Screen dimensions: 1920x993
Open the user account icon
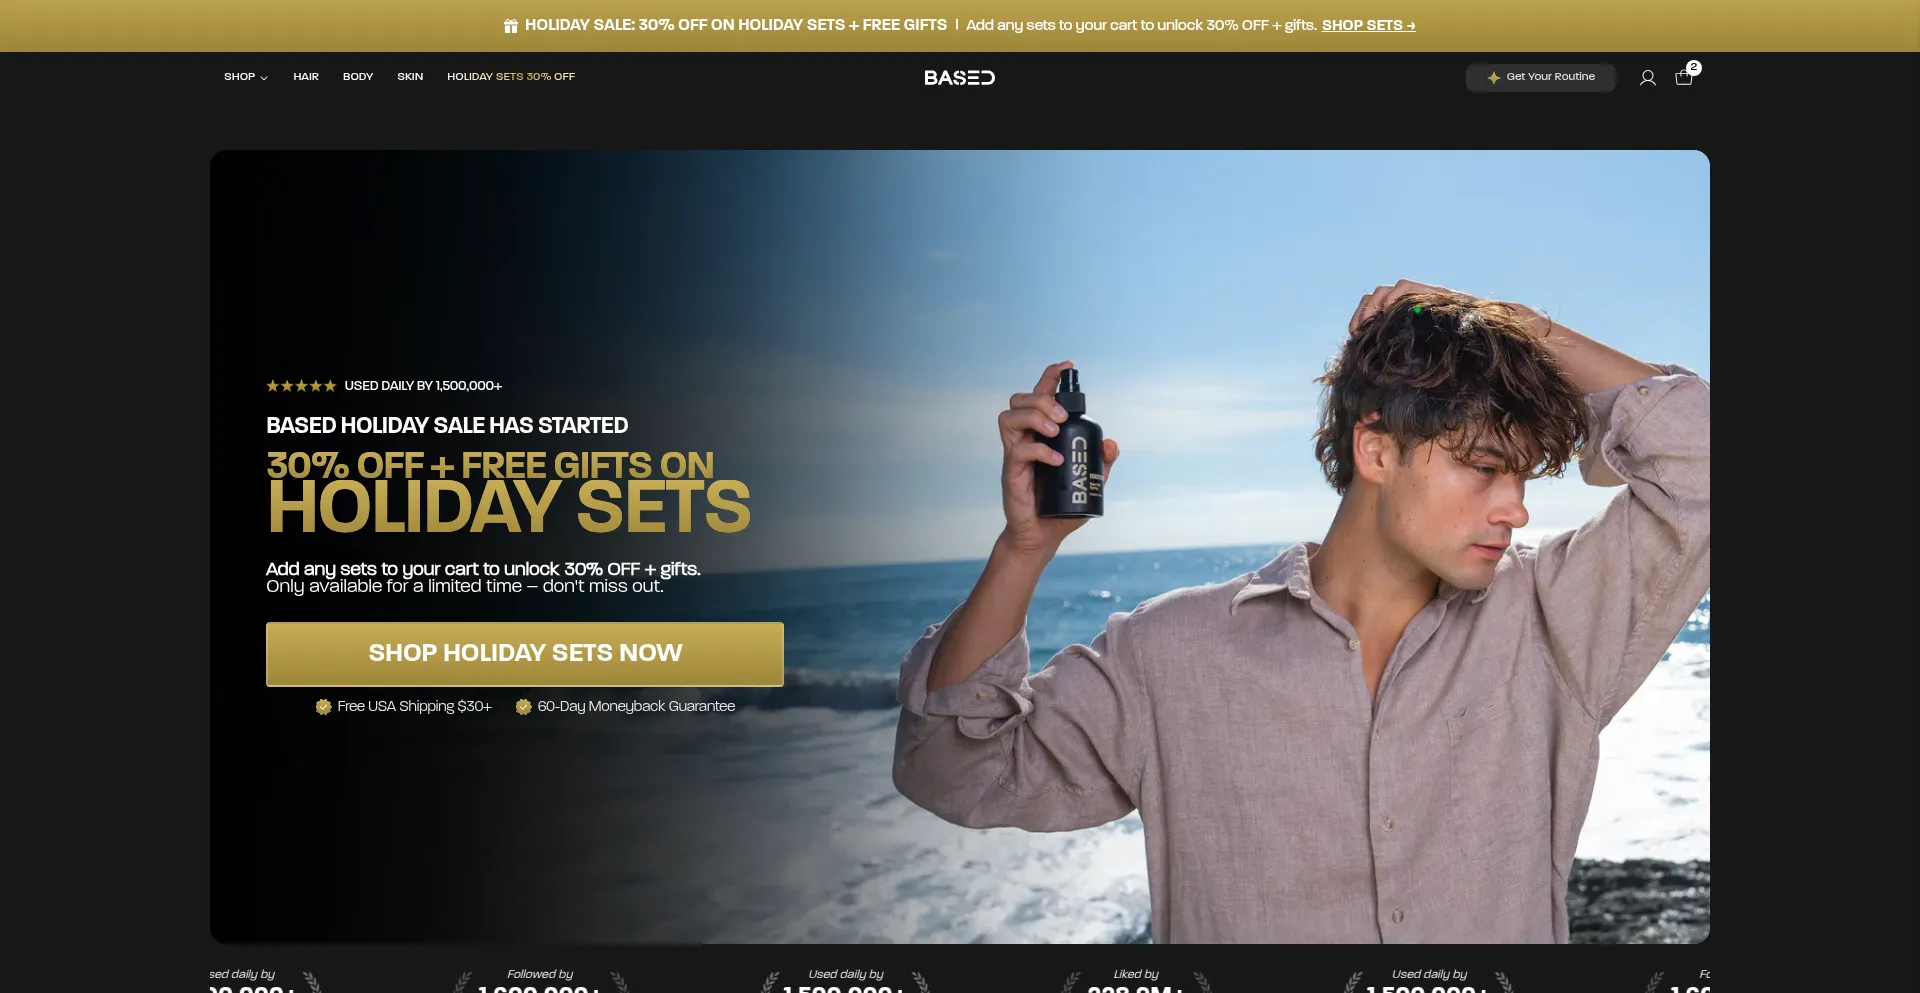(x=1648, y=78)
